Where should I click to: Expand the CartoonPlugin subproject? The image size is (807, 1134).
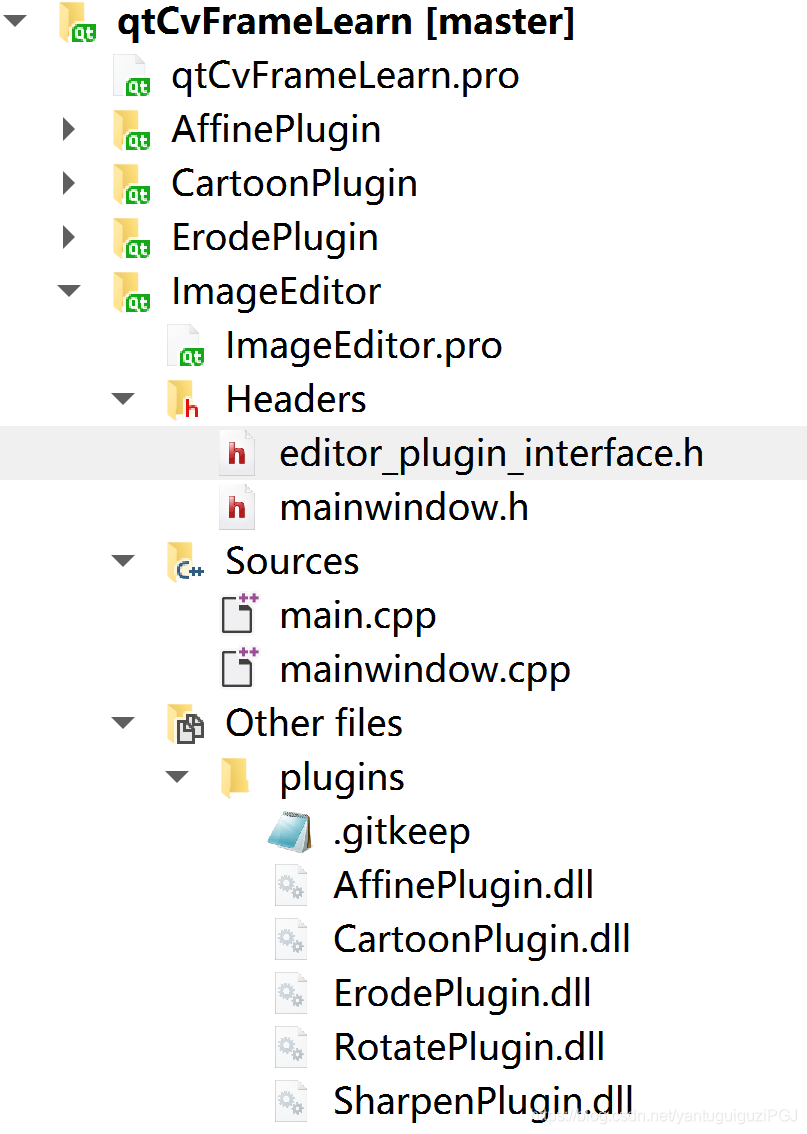pyautogui.click(x=69, y=183)
